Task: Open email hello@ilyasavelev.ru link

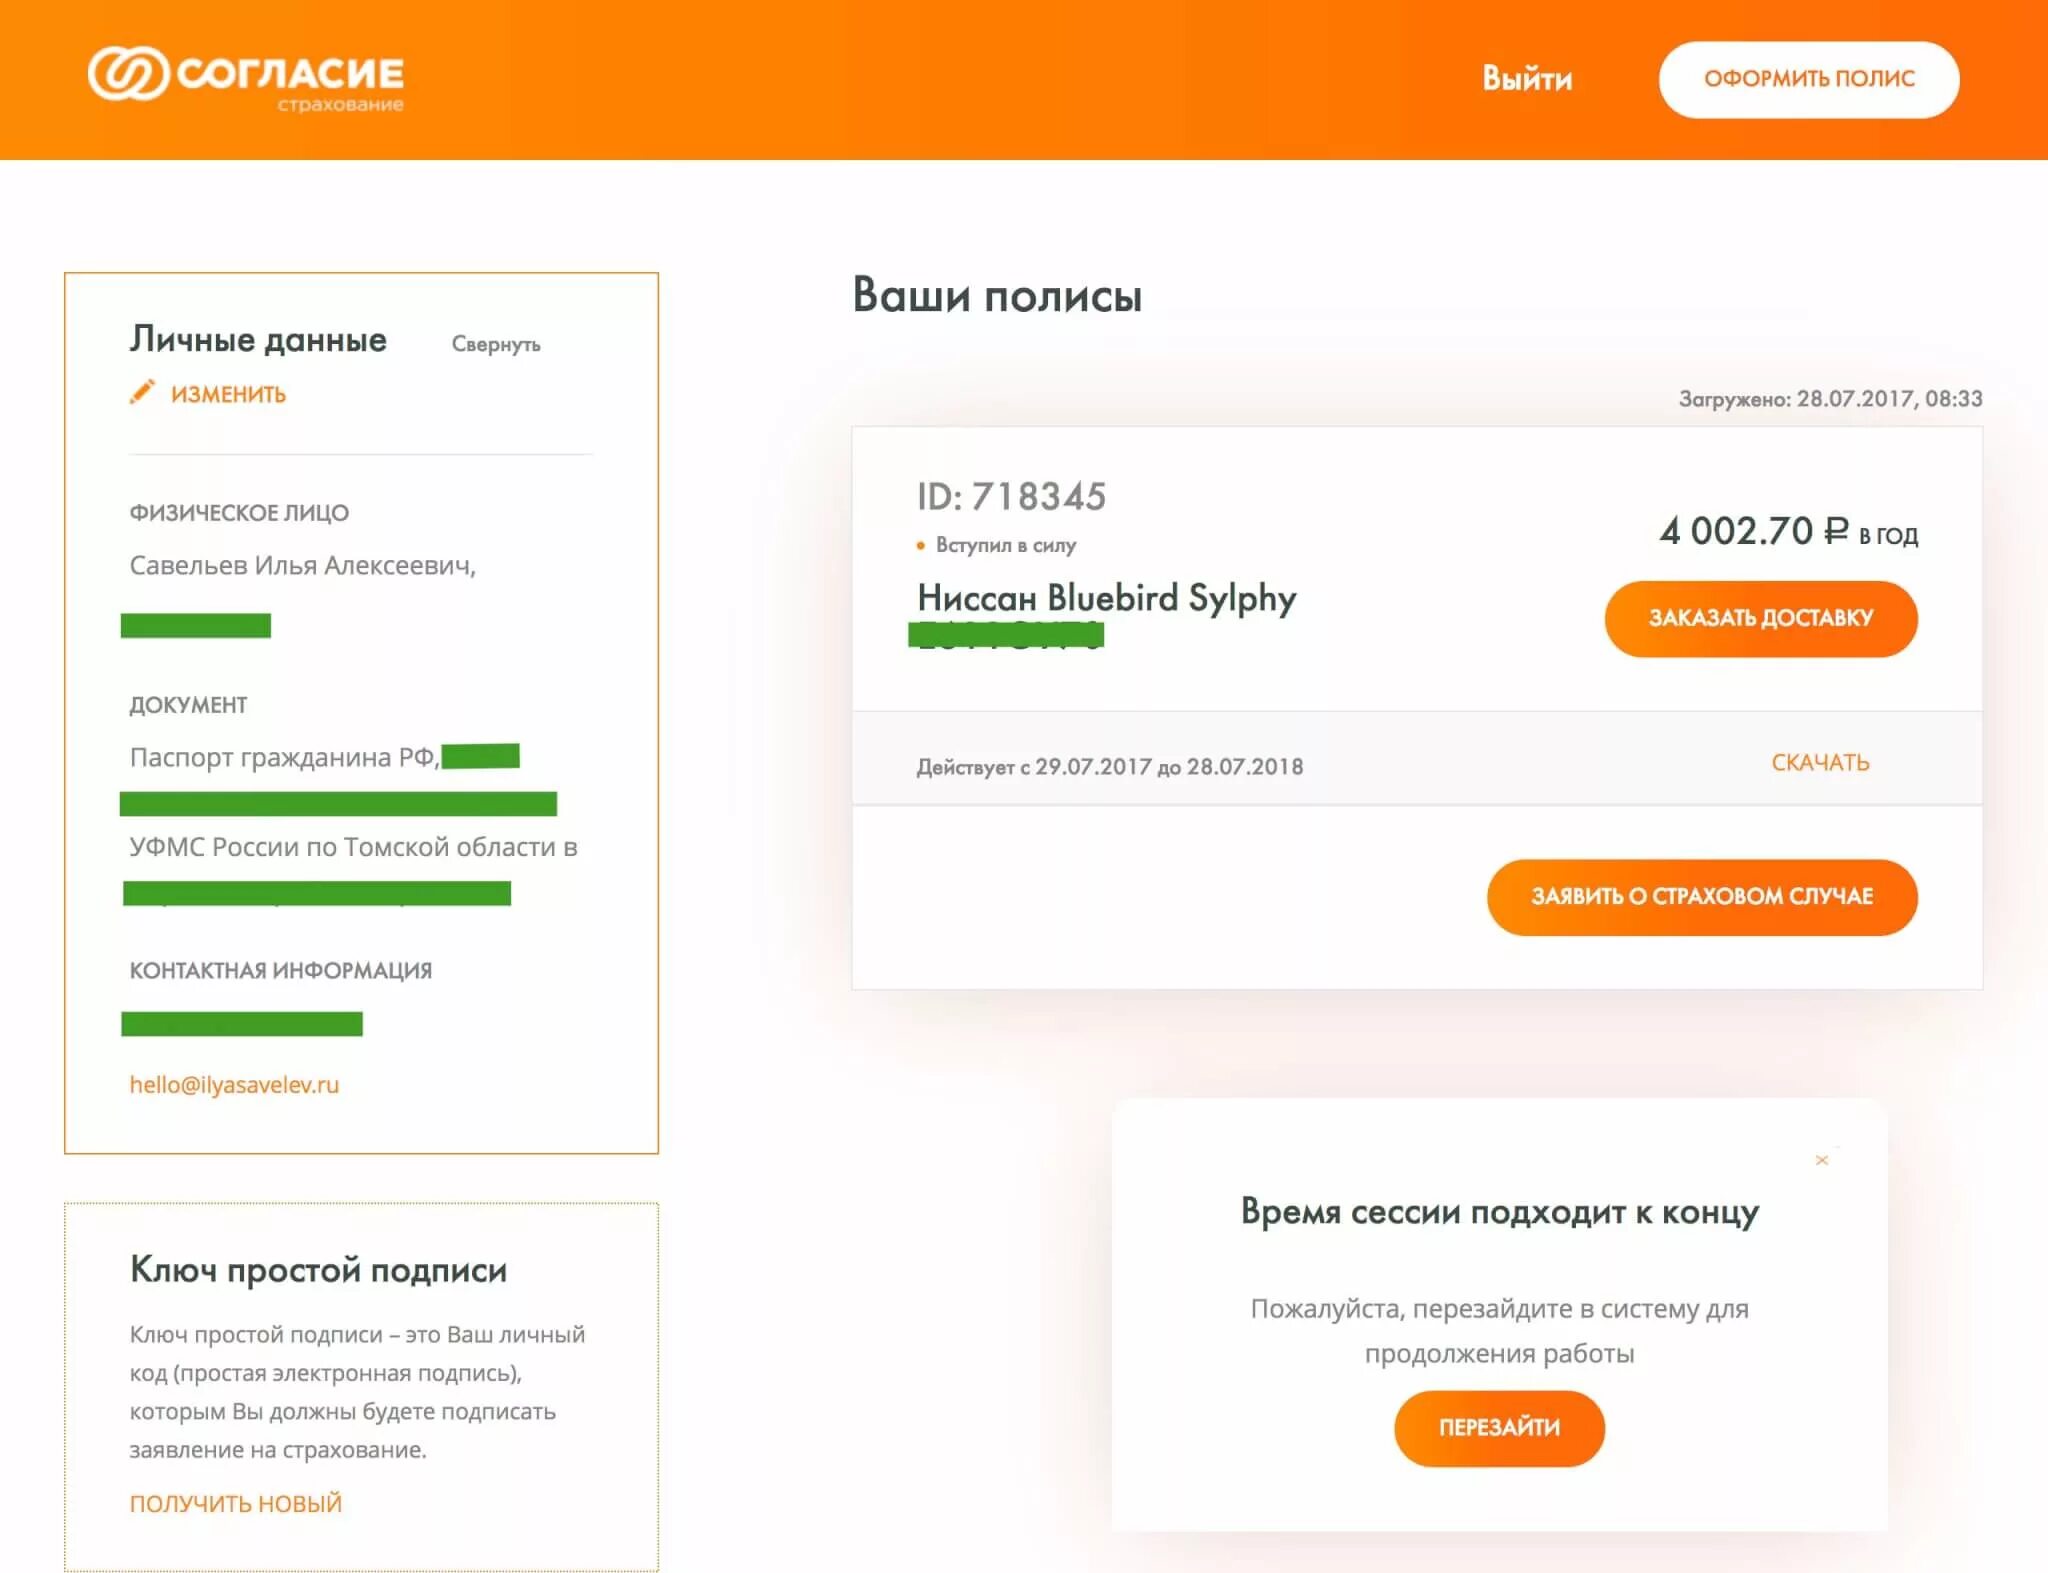Action: coord(234,1085)
